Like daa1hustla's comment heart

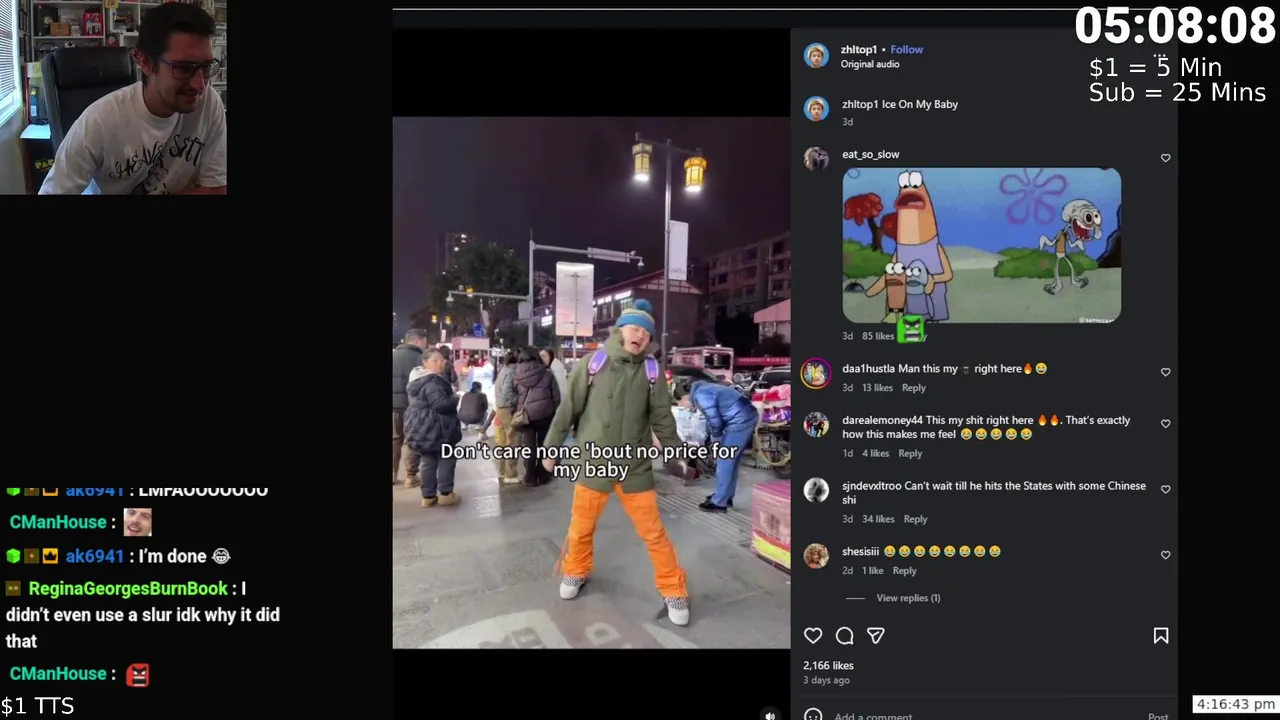pos(1165,372)
